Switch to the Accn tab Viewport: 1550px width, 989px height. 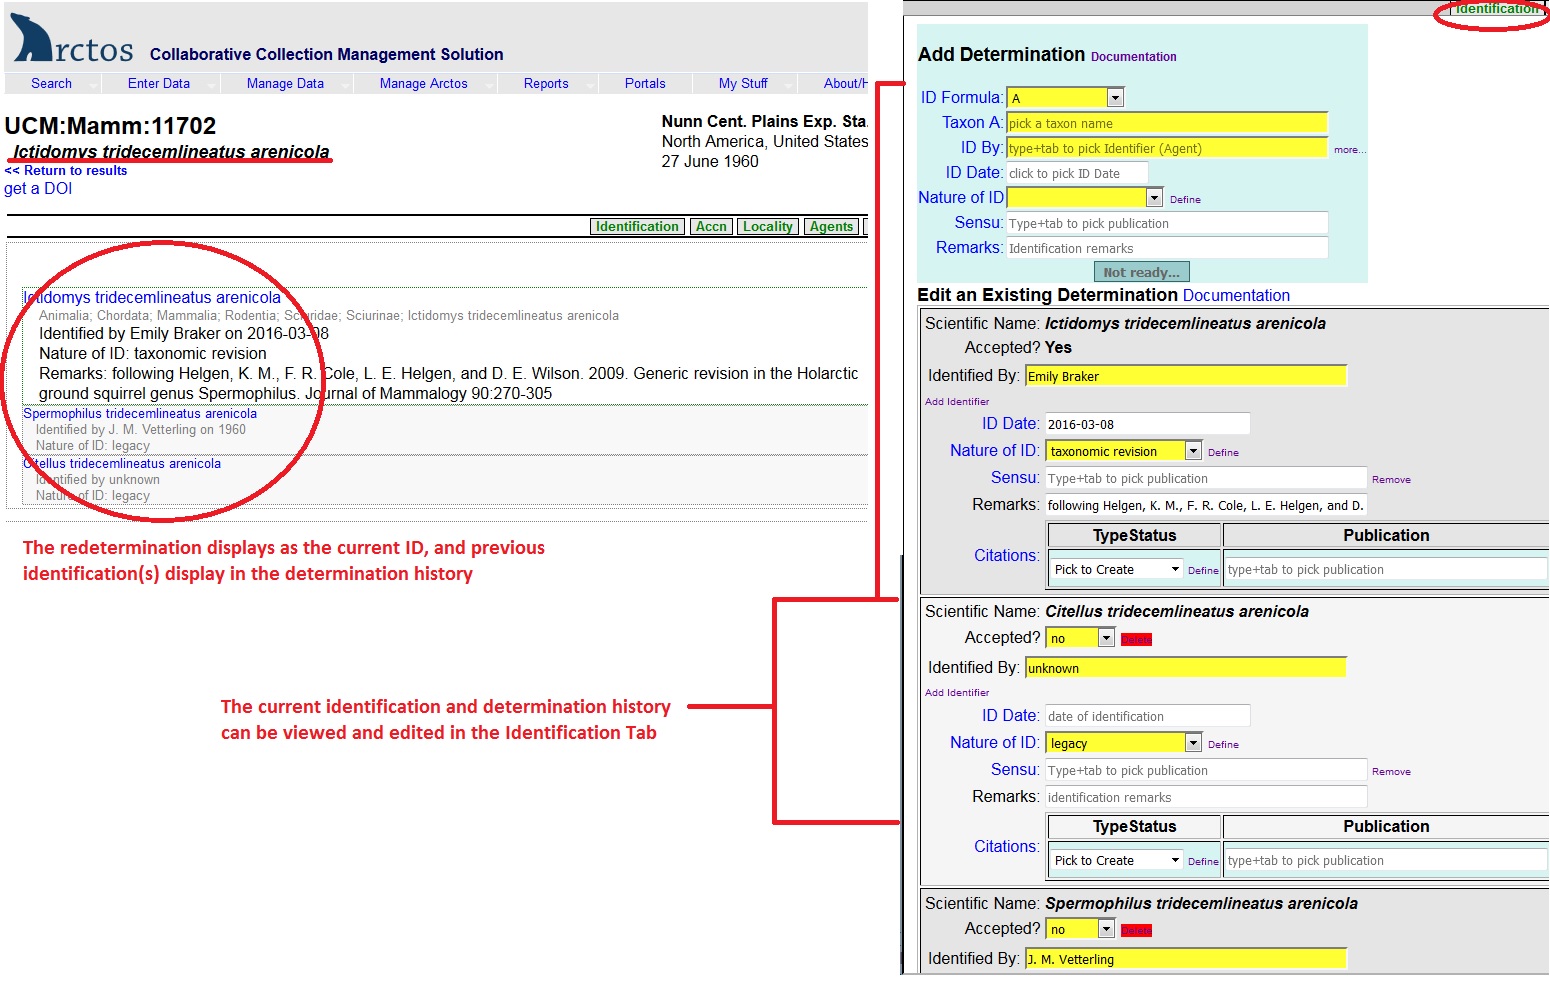point(711,227)
